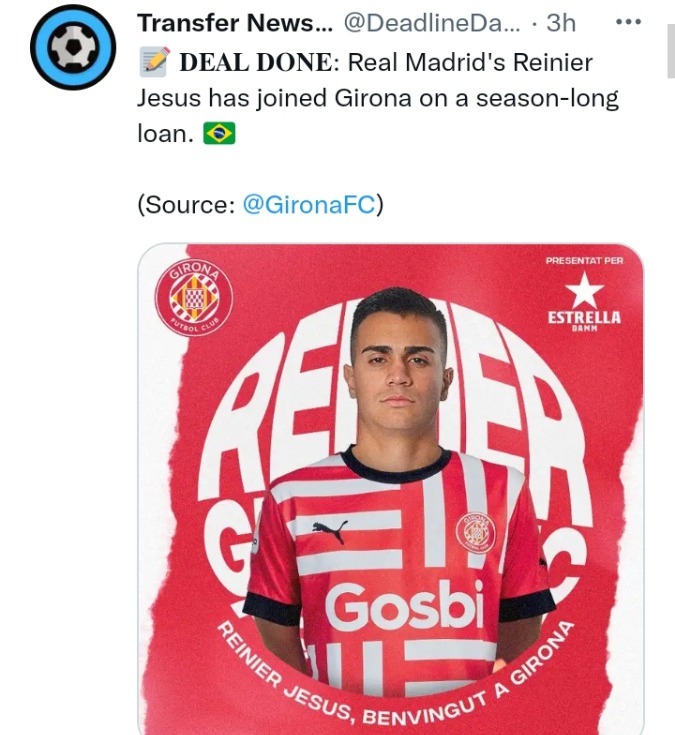This screenshot has height=735, width=675.
Task: Click the Transfer News account name
Action: pyautogui.click(x=235, y=22)
